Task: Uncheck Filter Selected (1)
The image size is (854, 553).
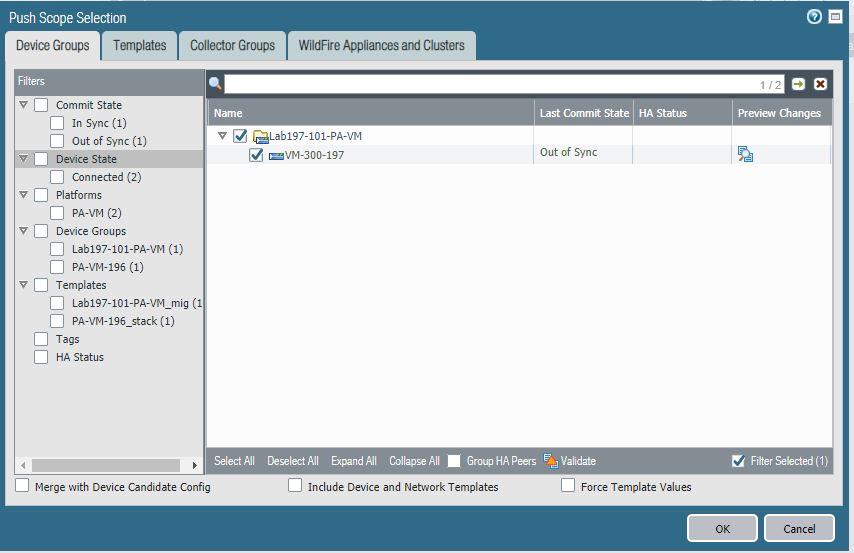Action: click(x=739, y=461)
